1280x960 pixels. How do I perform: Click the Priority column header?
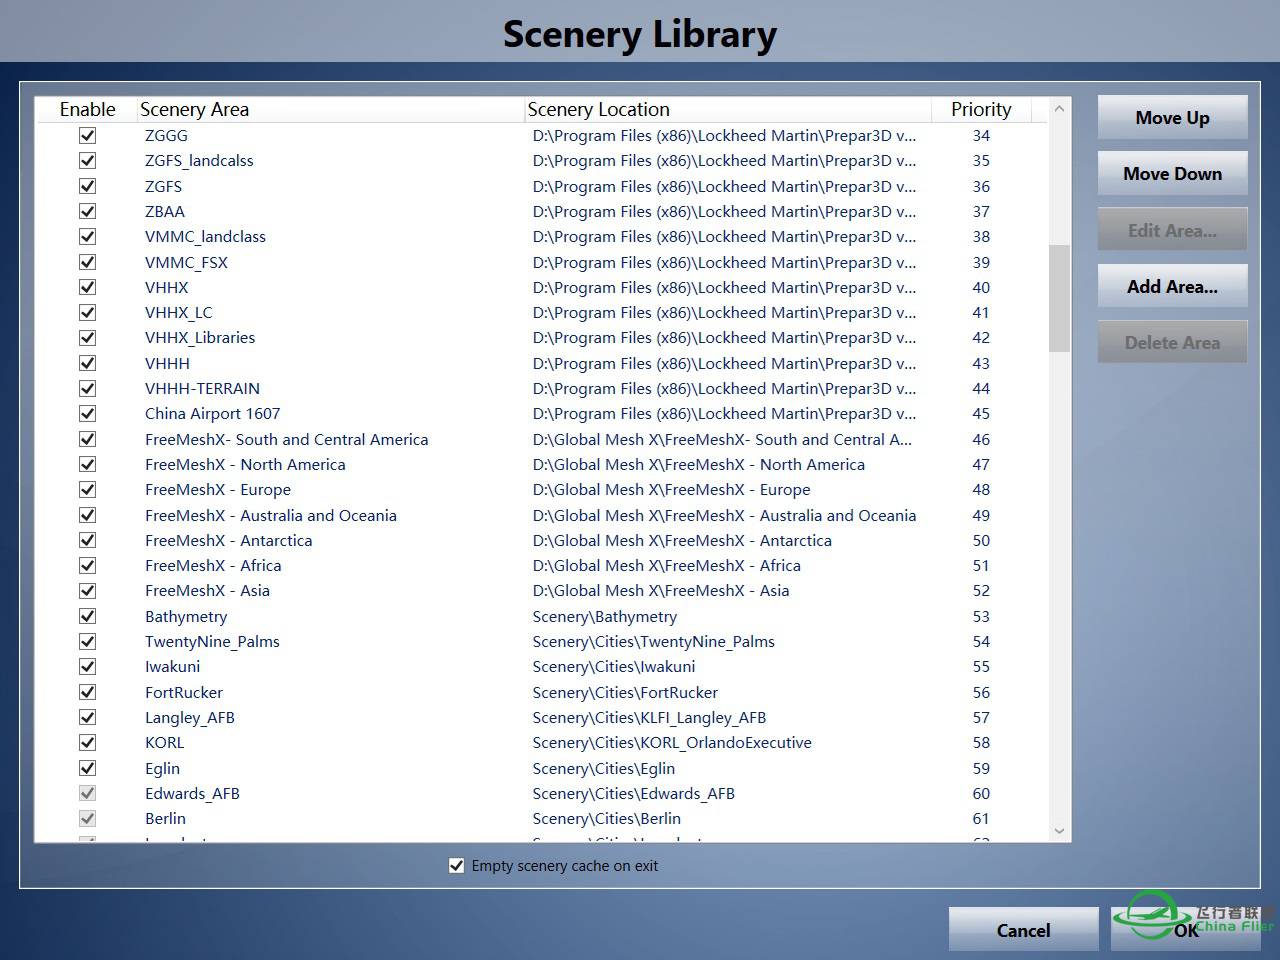(980, 110)
